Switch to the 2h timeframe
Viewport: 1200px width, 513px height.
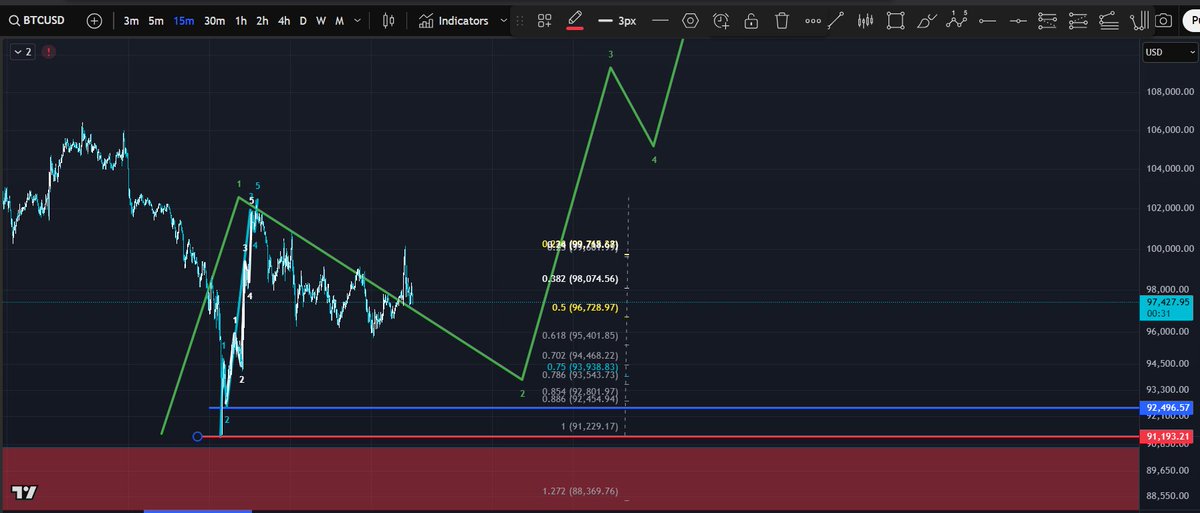[x=262, y=20]
